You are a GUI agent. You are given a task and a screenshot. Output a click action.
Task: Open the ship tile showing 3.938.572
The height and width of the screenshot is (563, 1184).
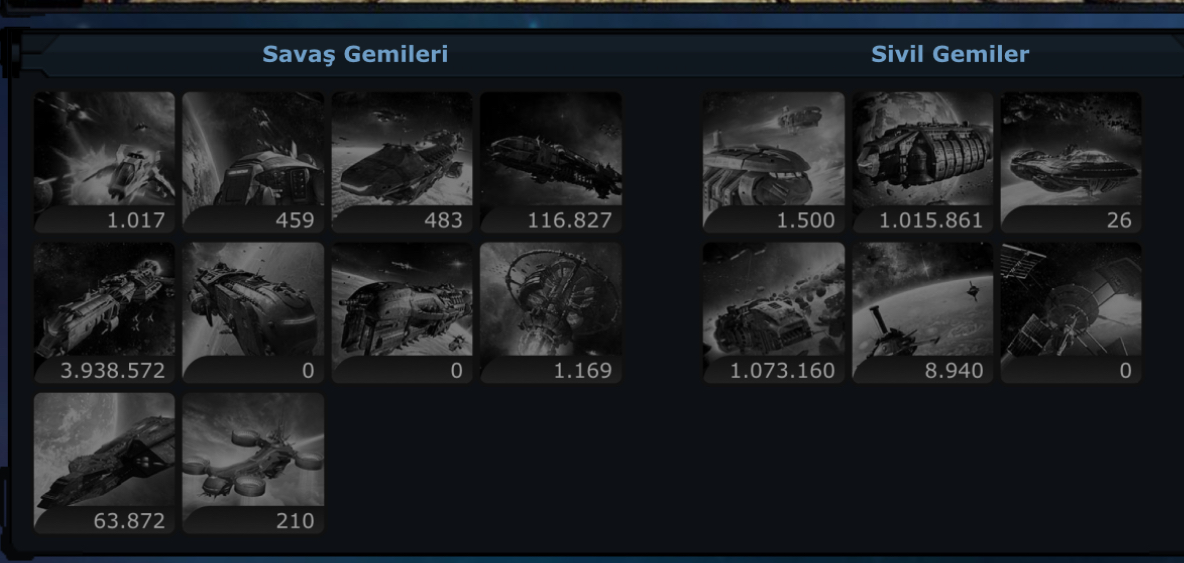pos(104,312)
